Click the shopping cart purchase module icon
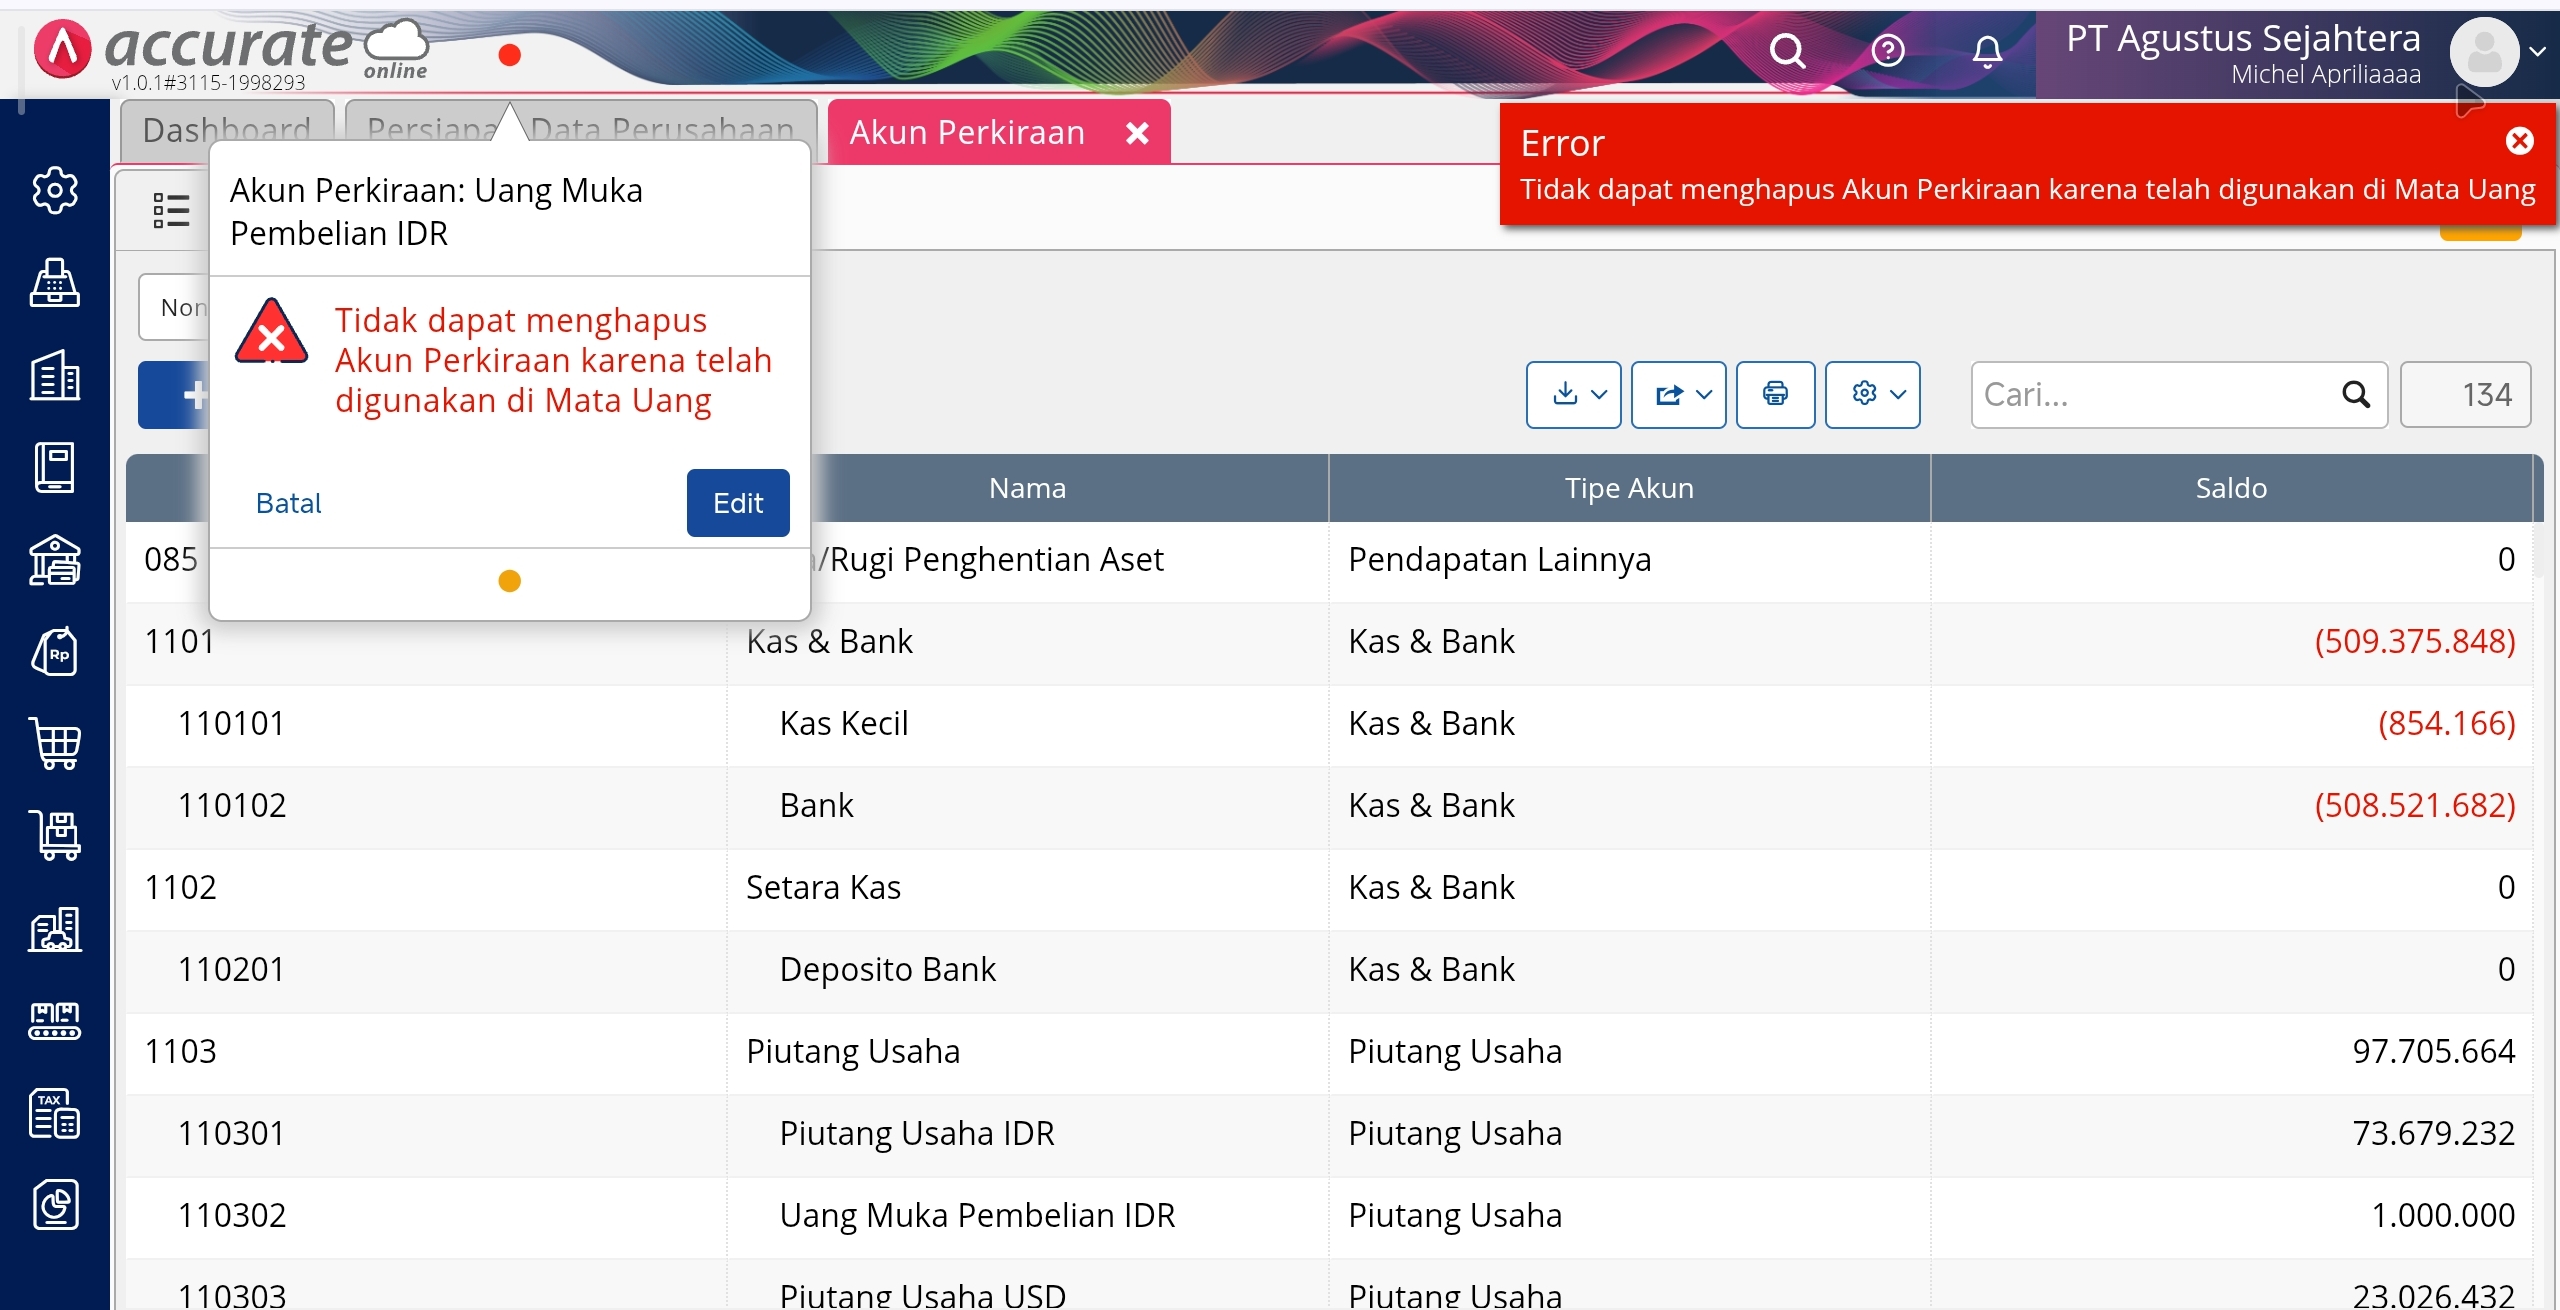 coord(55,744)
